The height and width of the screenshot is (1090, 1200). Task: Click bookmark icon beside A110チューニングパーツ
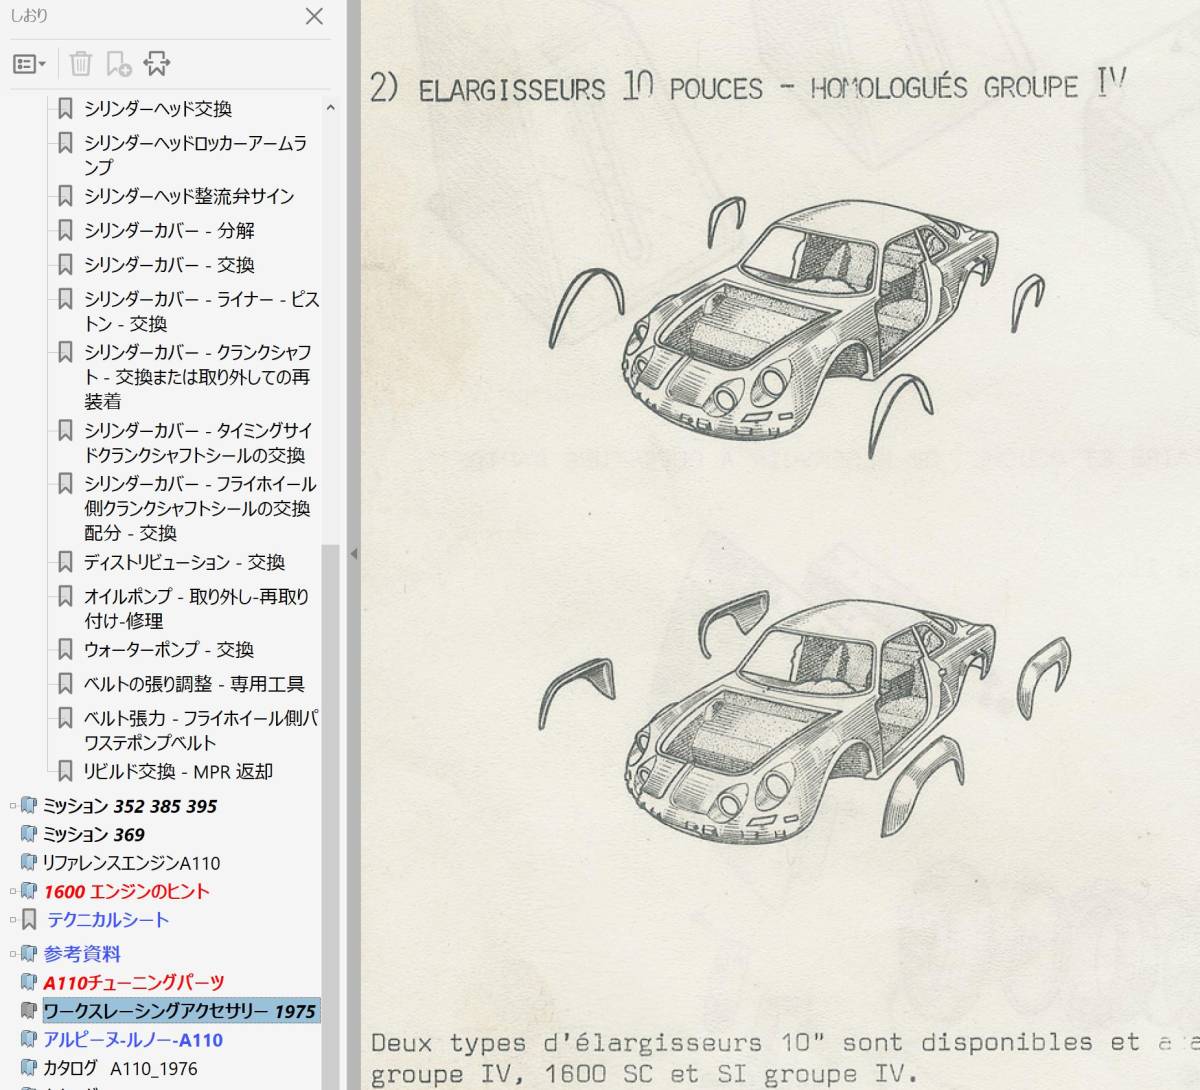(x=29, y=982)
